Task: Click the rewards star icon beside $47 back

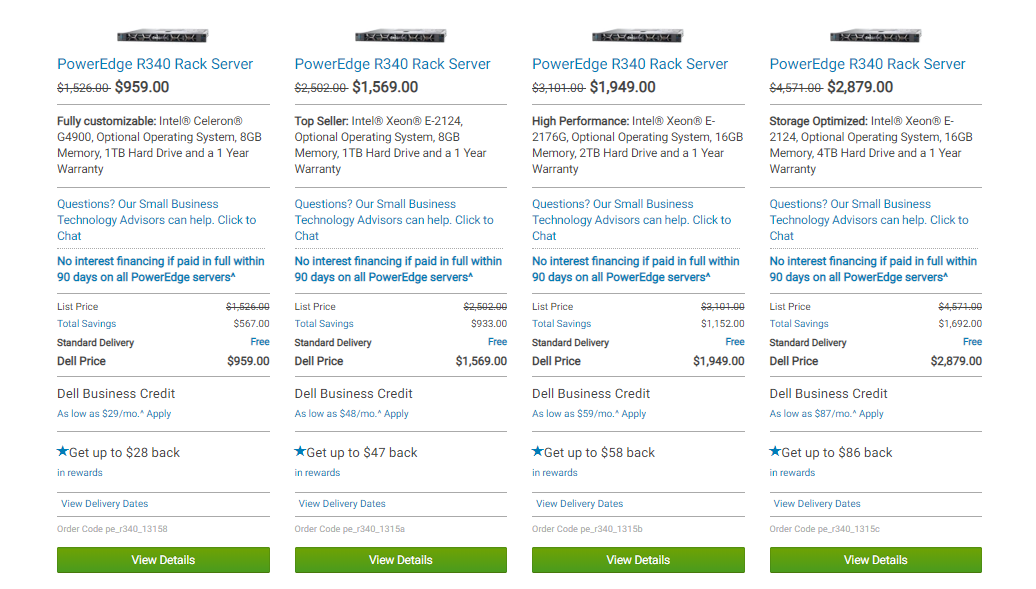Action: [x=300, y=452]
